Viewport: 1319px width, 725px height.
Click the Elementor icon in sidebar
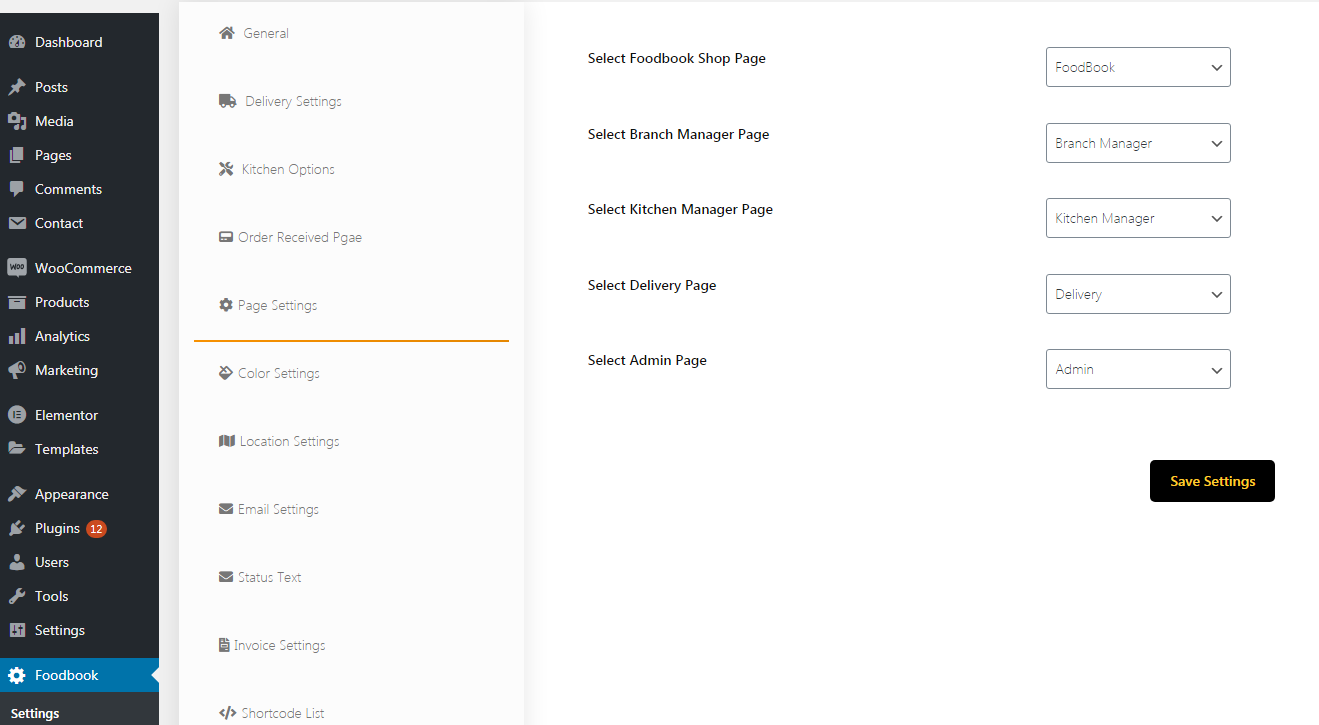(16, 415)
